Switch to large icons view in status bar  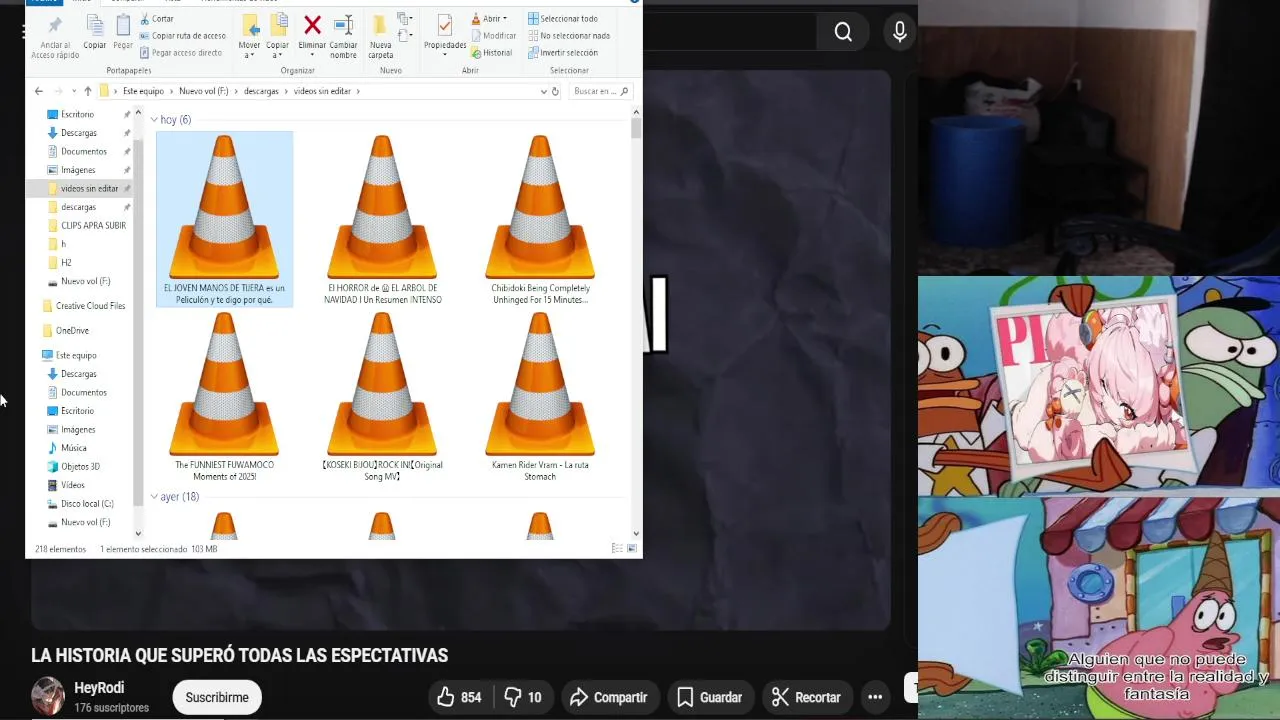click(x=632, y=549)
